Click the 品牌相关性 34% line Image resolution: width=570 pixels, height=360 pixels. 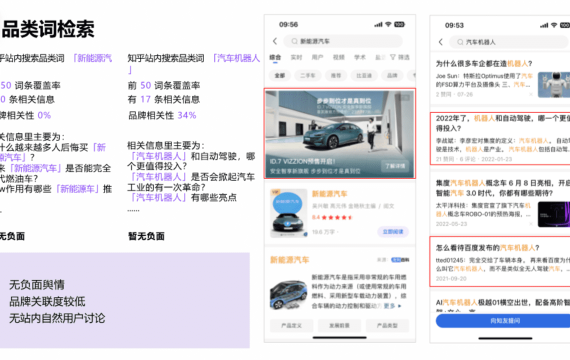point(162,115)
